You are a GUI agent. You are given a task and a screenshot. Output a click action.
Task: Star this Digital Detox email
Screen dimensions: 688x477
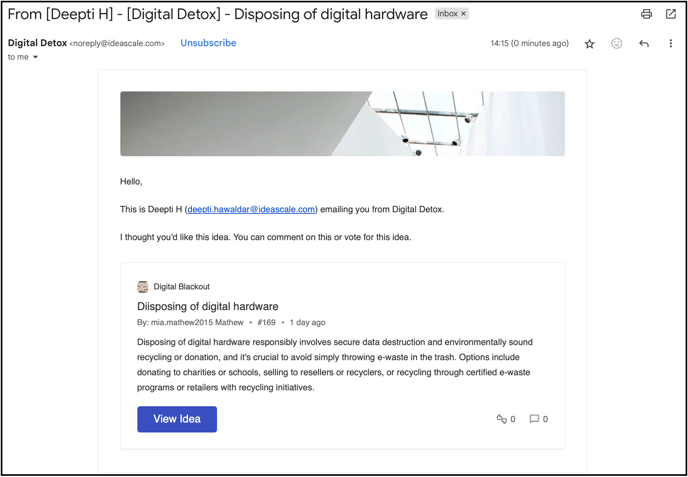(x=590, y=43)
